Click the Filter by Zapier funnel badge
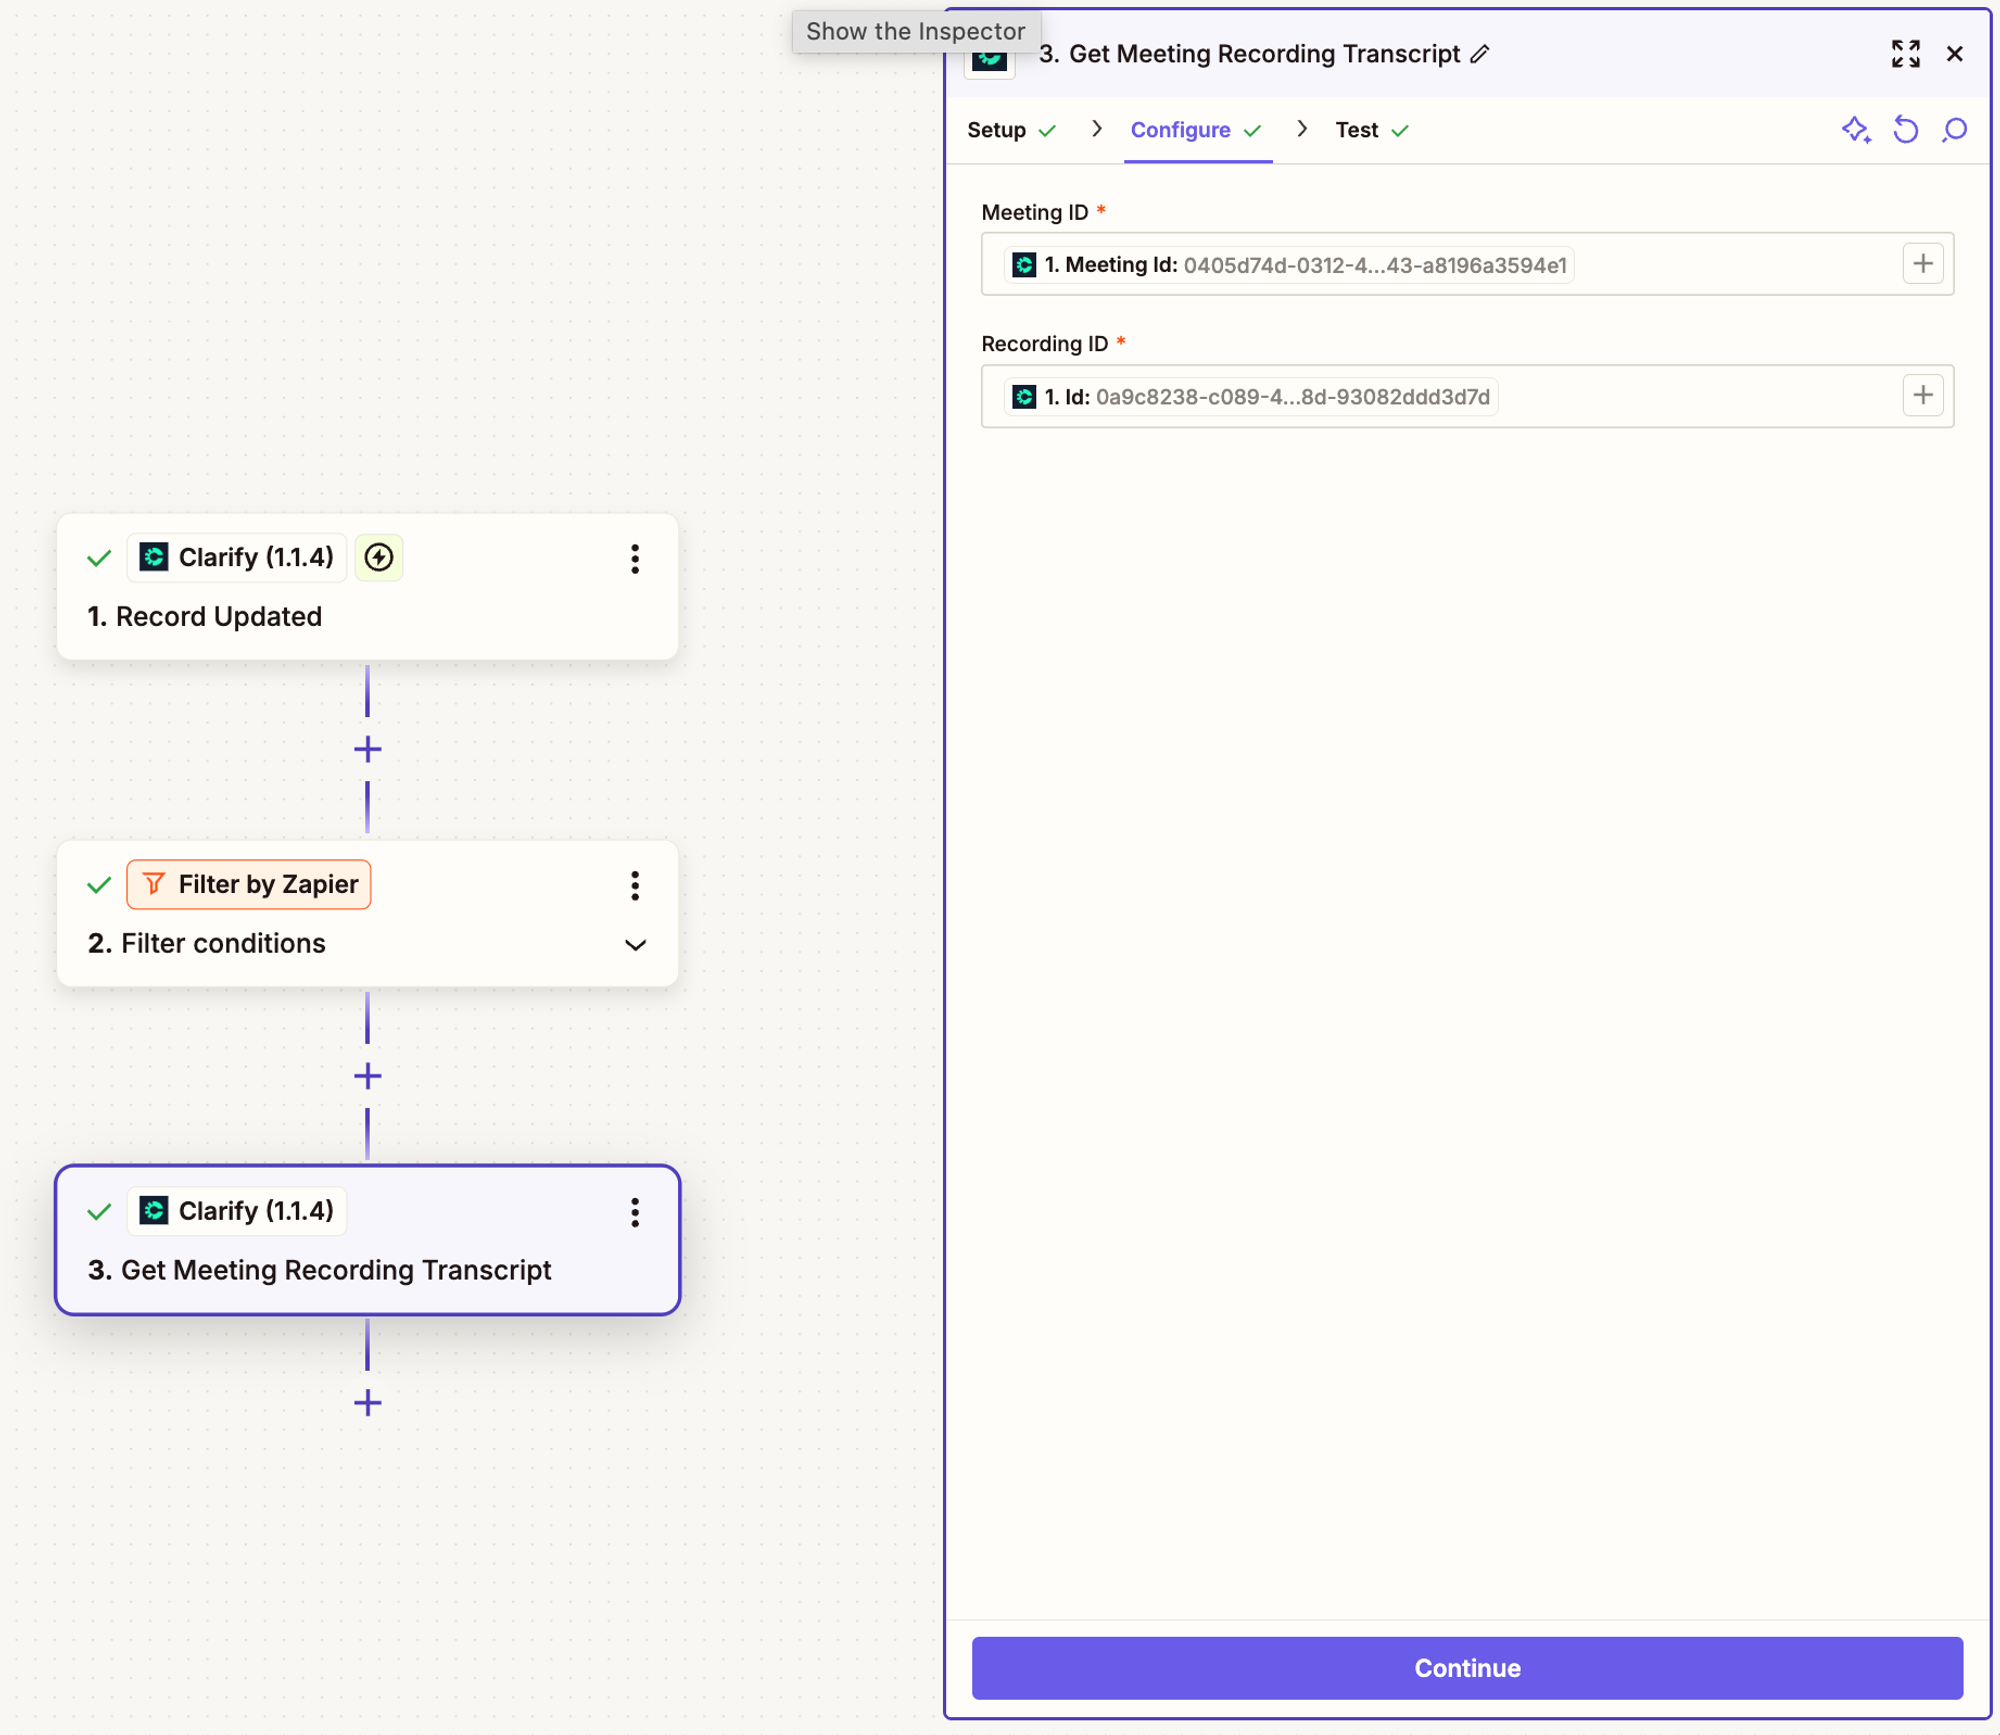Screen dimensions: 2000x1735 pos(249,884)
